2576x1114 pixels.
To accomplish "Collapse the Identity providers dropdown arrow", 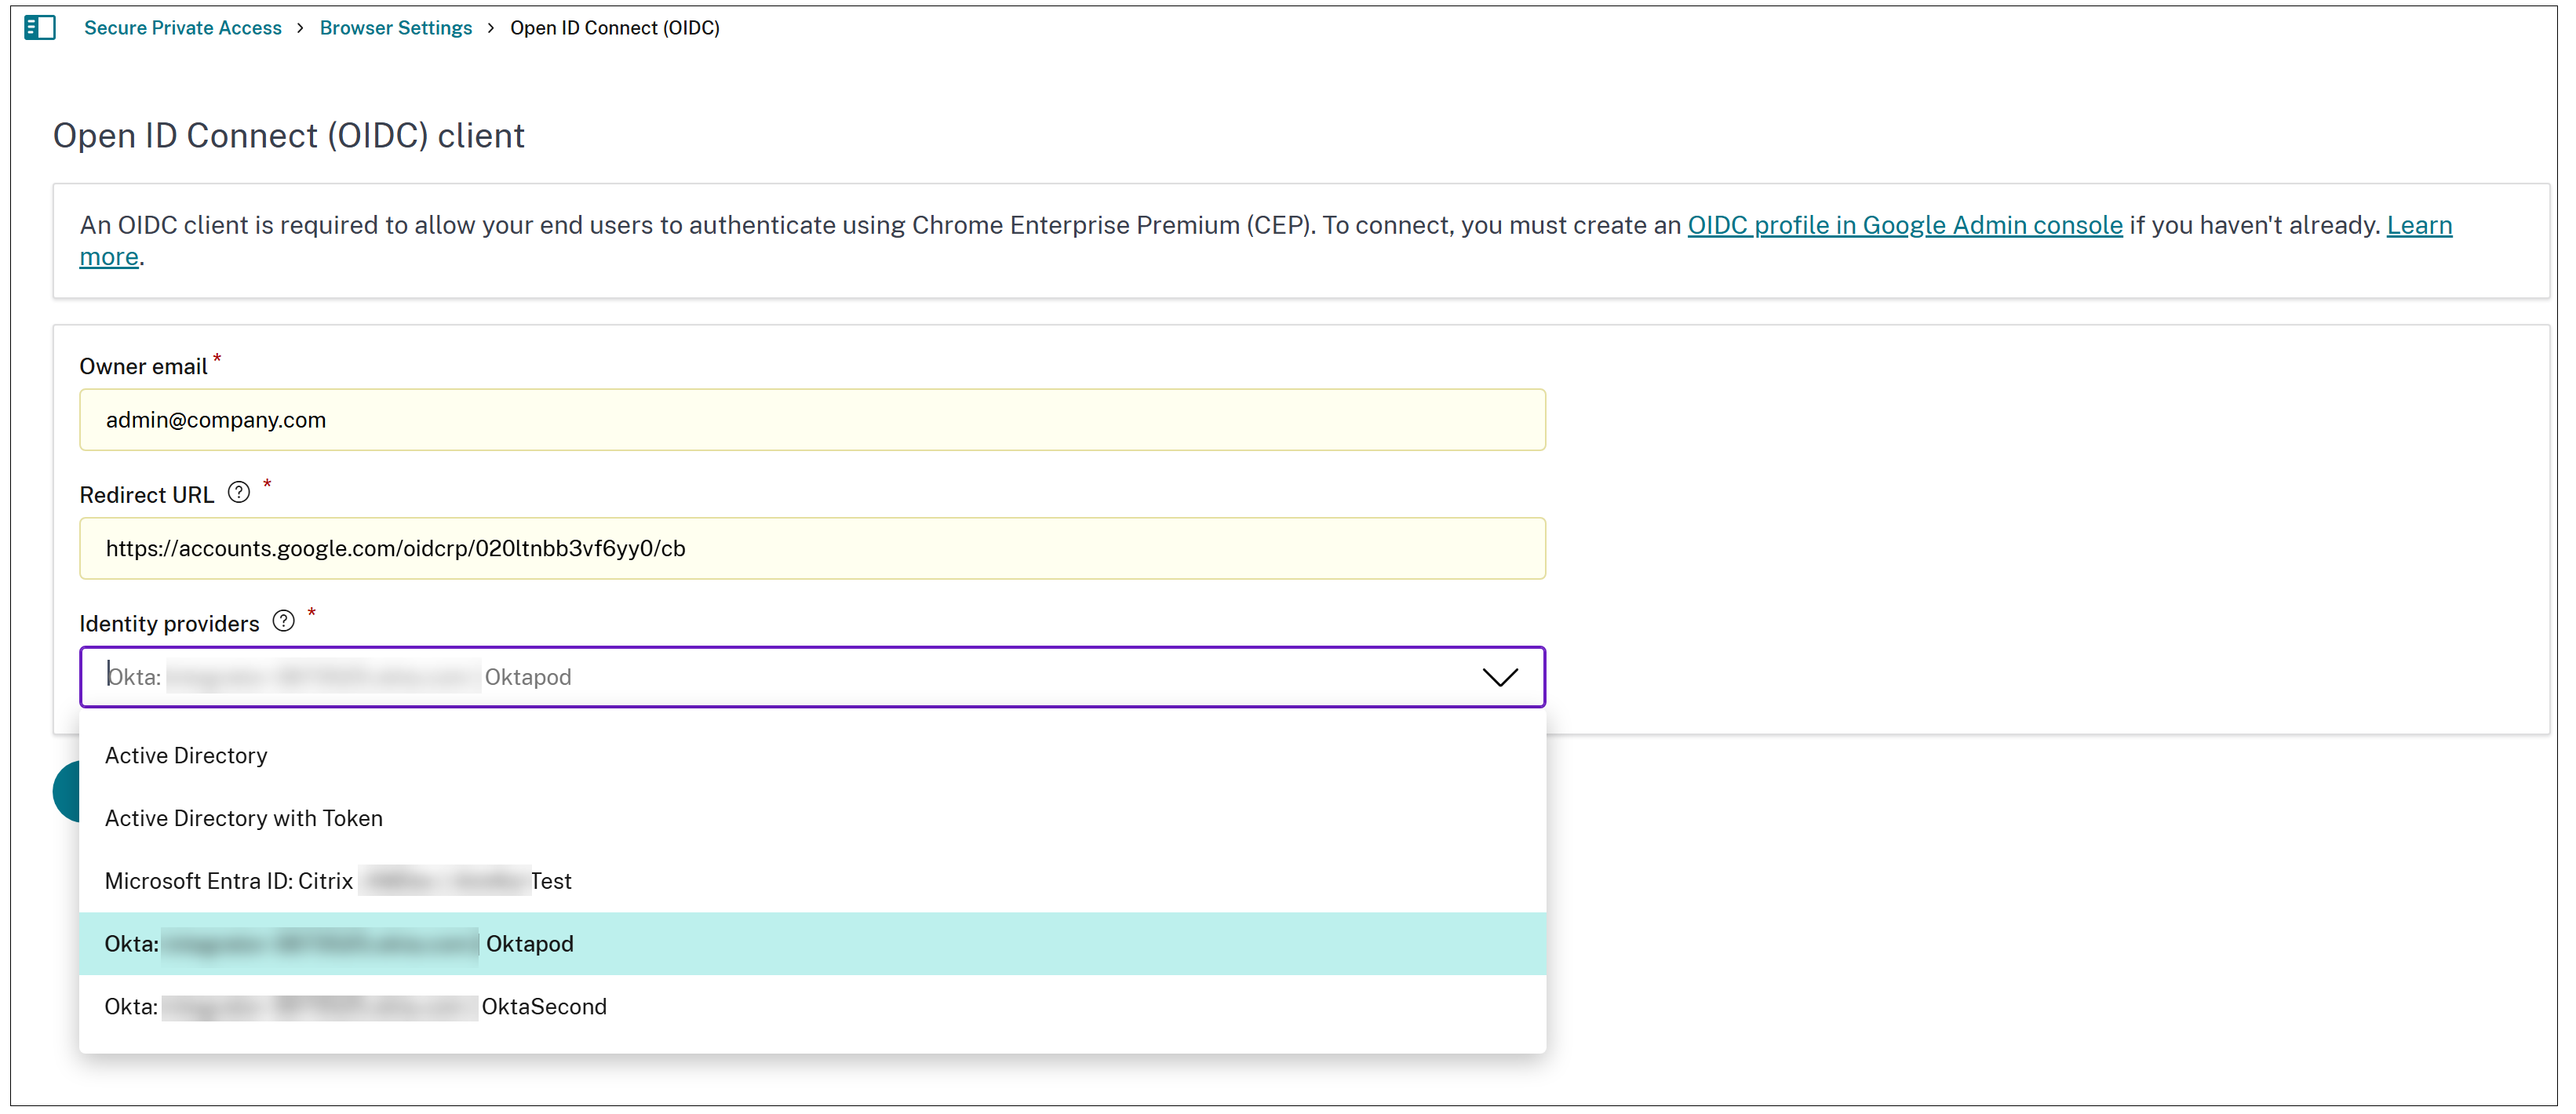I will point(1499,678).
